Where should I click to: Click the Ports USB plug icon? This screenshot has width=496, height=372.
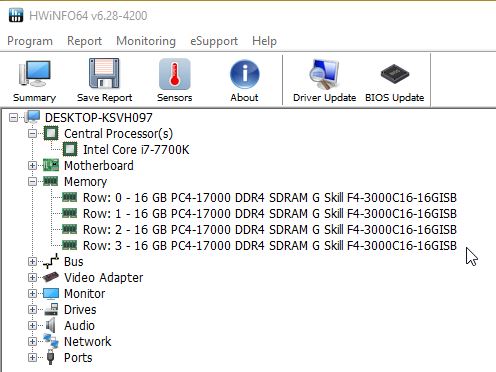[x=50, y=357]
